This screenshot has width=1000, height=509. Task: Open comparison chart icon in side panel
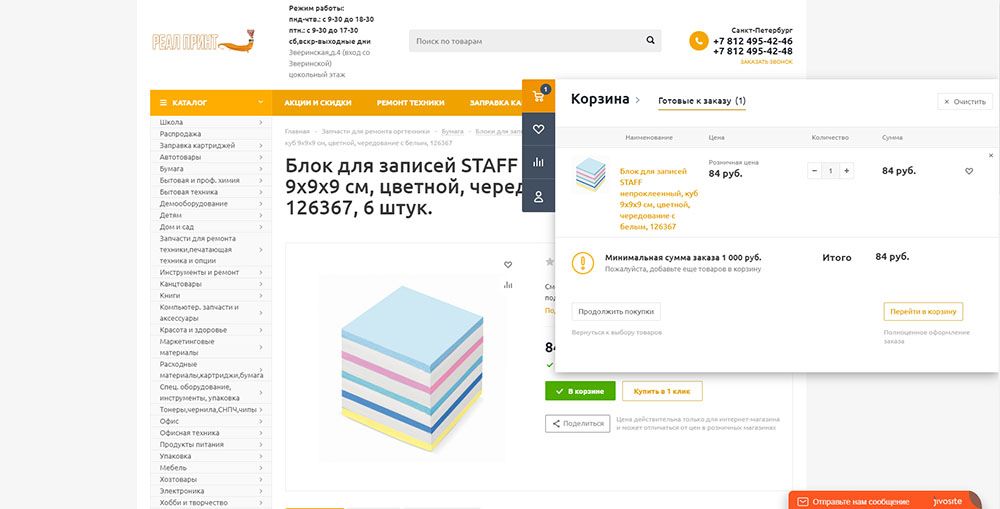[x=538, y=162]
